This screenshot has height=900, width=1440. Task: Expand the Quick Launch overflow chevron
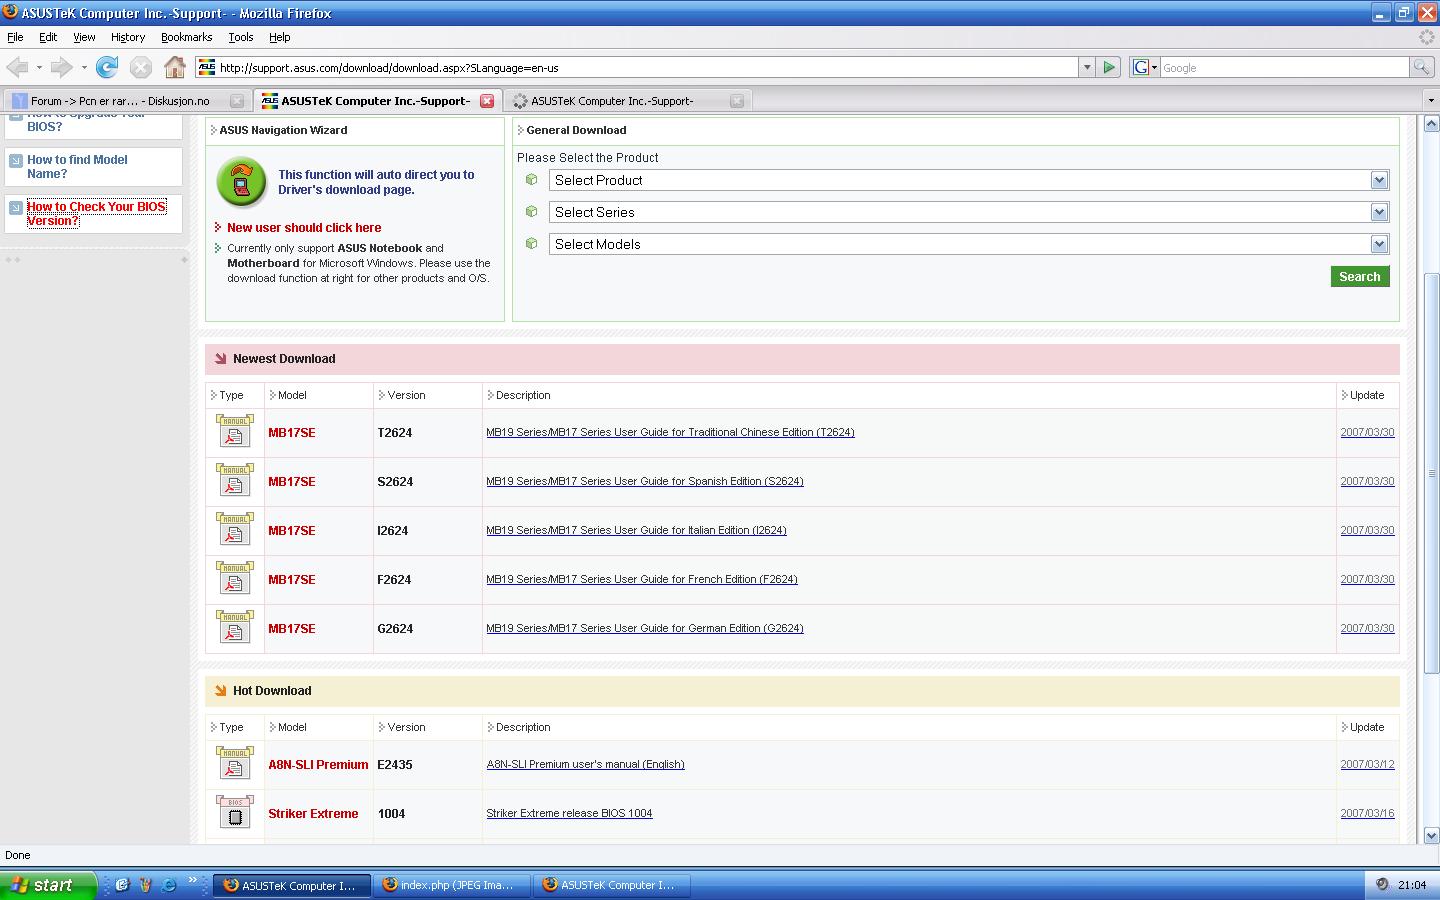192,881
